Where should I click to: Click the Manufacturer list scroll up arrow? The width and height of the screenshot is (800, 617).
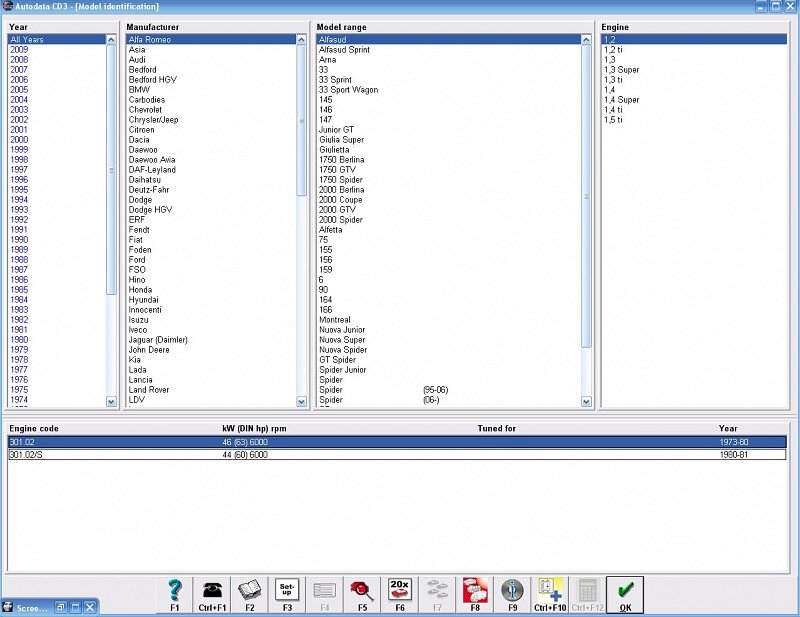(302, 40)
